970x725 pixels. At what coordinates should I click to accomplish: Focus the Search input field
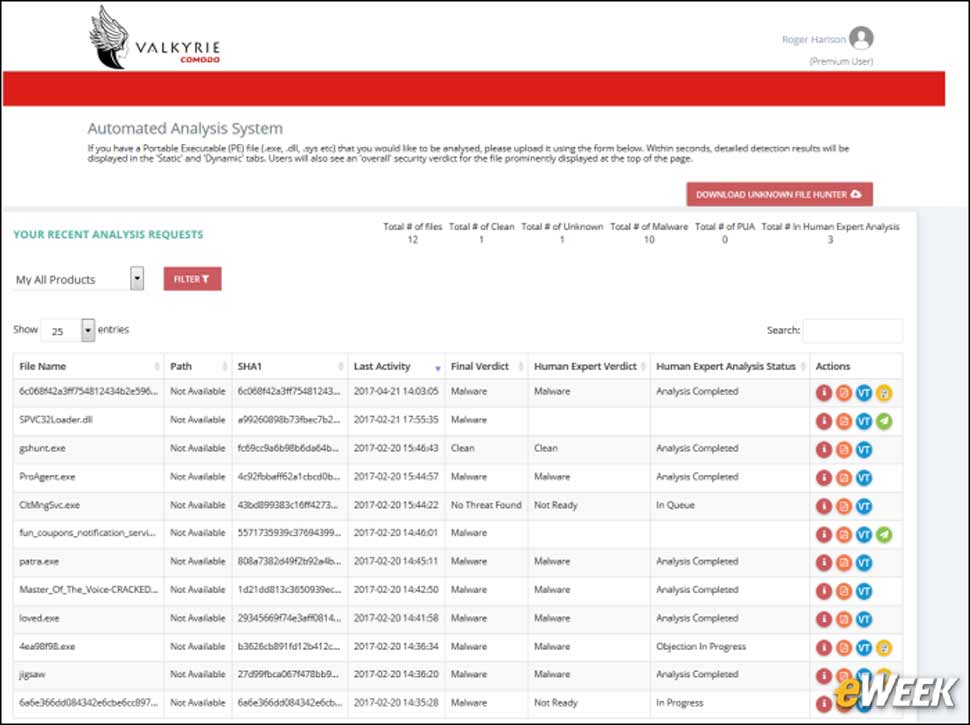pyautogui.click(x=852, y=330)
